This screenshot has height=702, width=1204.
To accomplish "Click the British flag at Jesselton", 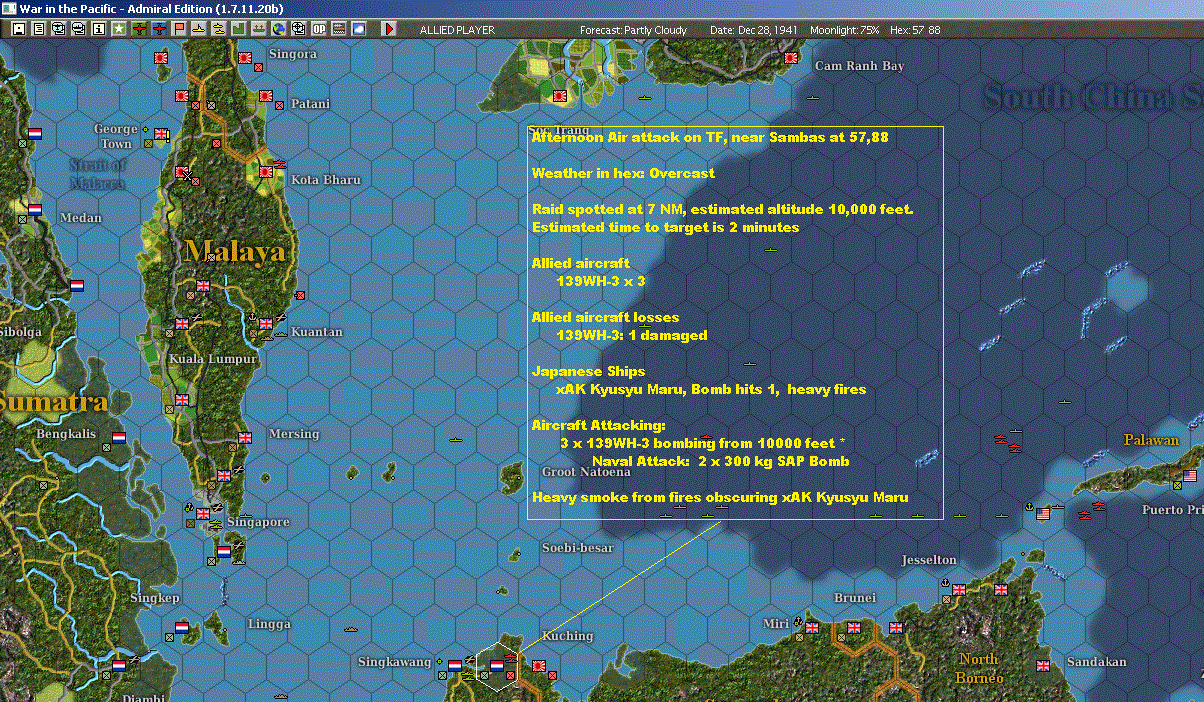I will [959, 589].
